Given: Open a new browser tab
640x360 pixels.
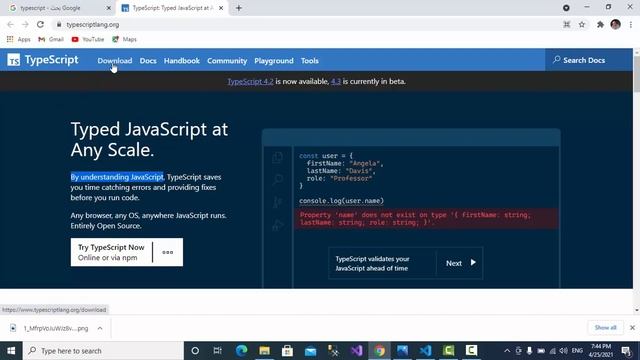Looking at the screenshot, I should point(239,8).
